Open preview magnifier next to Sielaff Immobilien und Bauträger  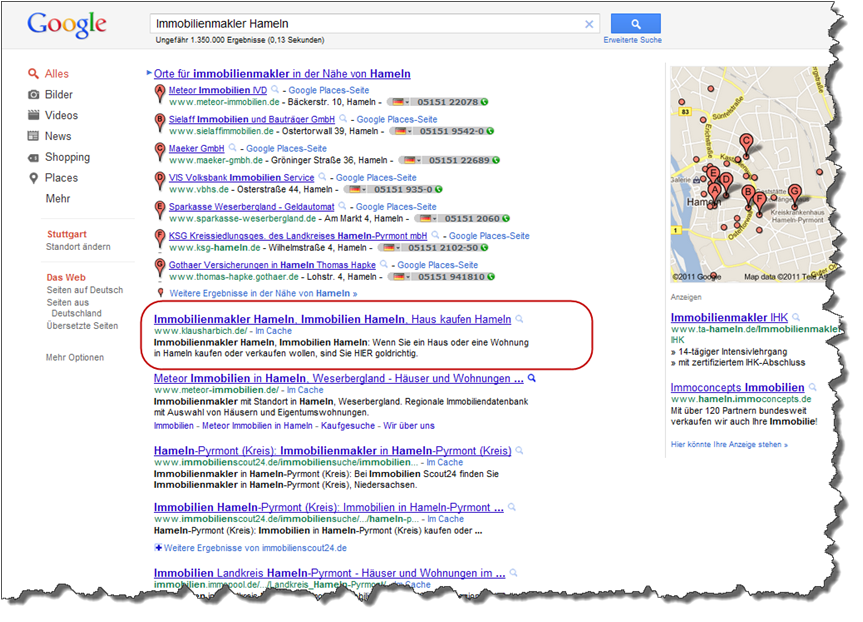(x=343, y=119)
